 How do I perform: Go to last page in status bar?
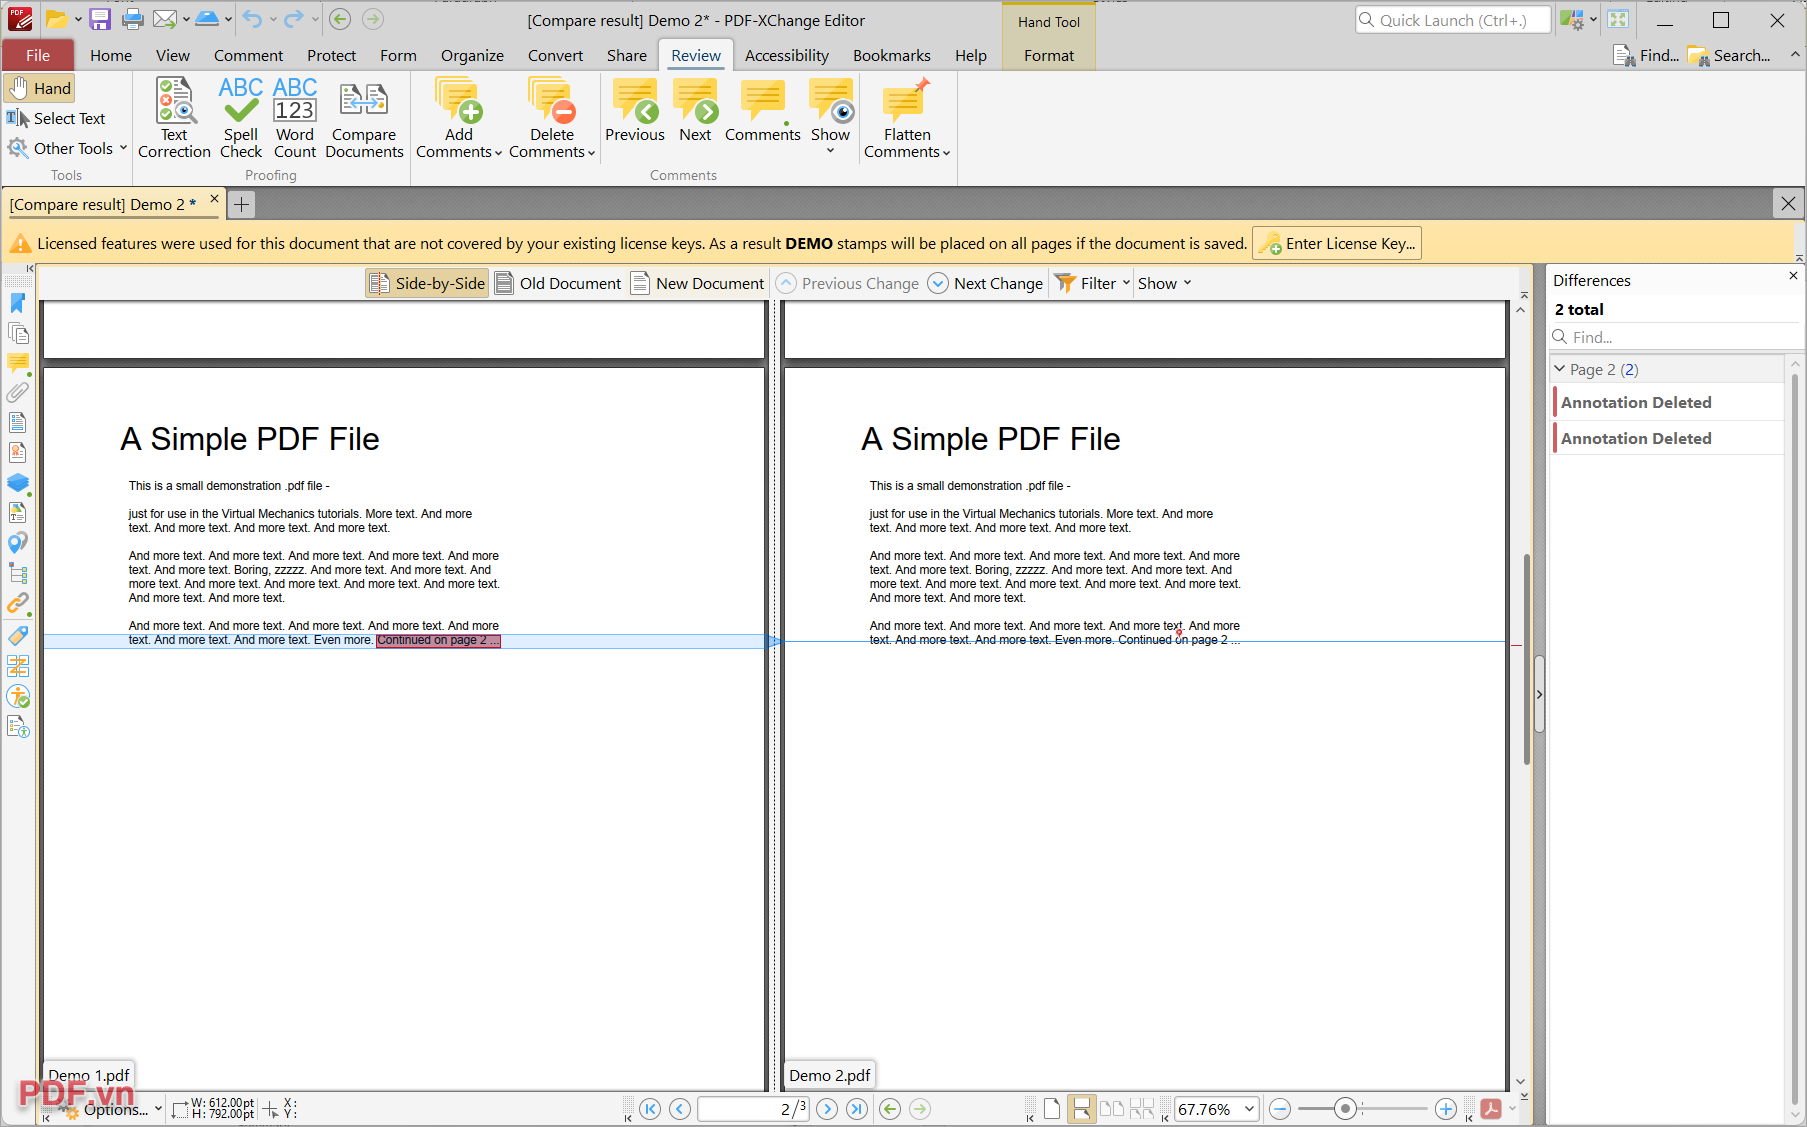point(857,1109)
